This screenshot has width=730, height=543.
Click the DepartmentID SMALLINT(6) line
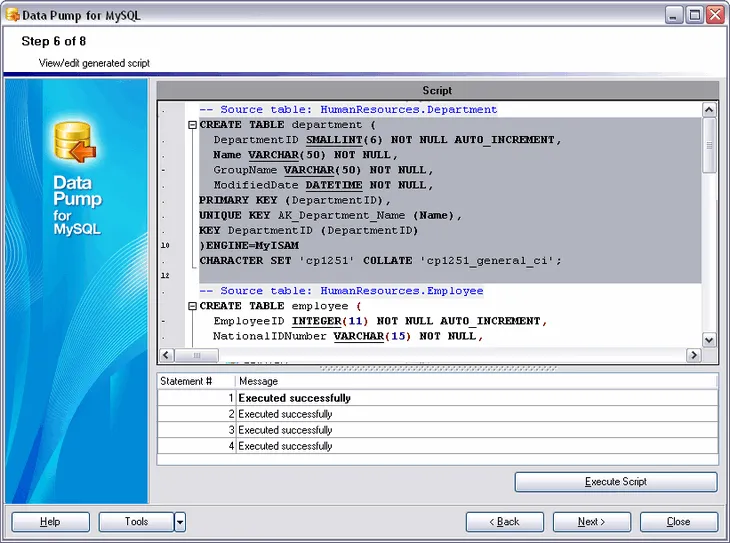click(387, 140)
